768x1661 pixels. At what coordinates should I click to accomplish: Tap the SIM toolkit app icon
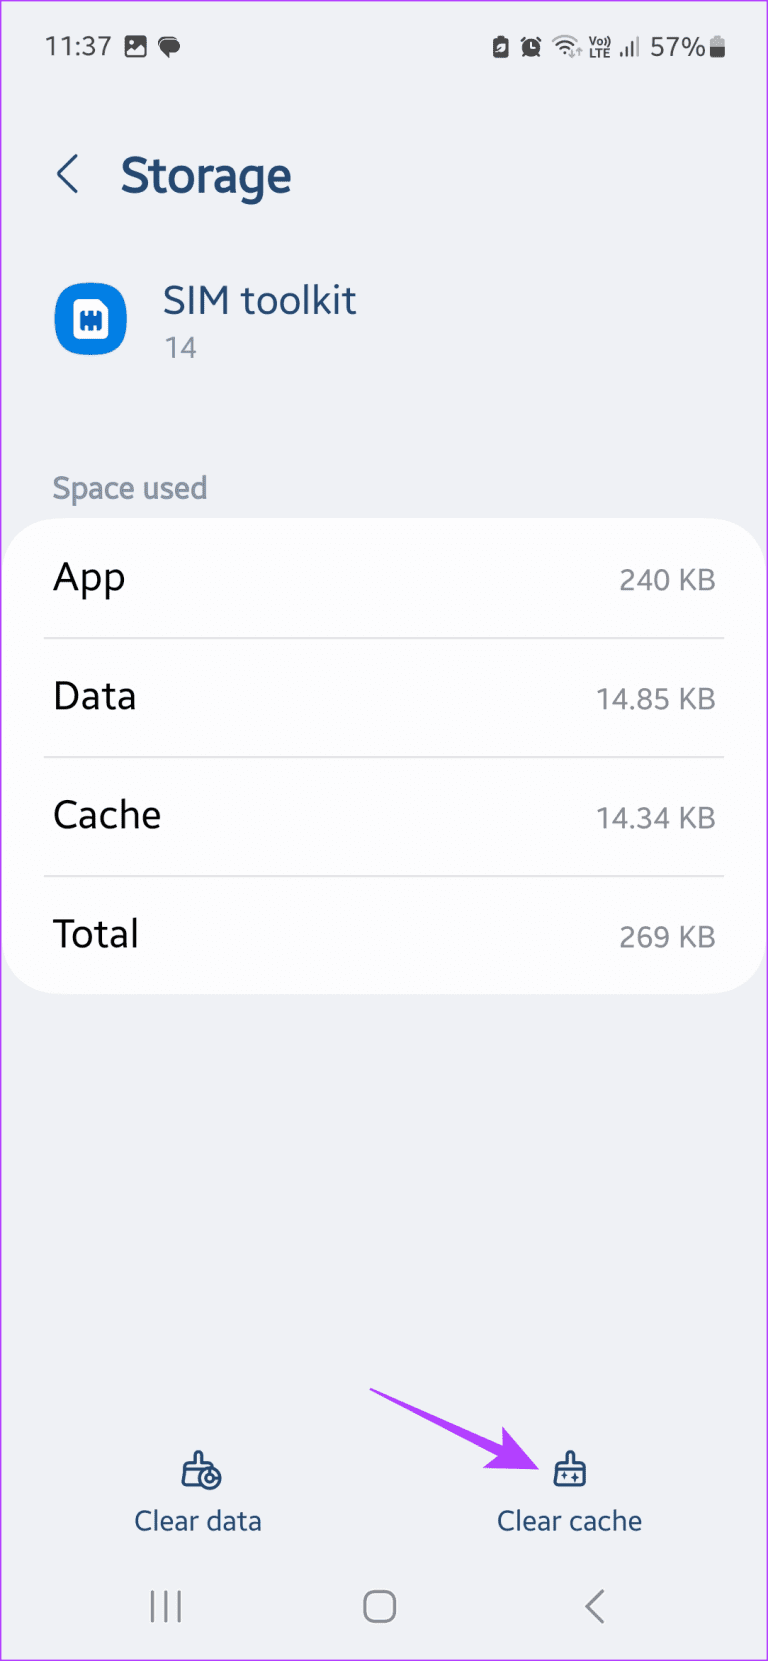(x=91, y=320)
